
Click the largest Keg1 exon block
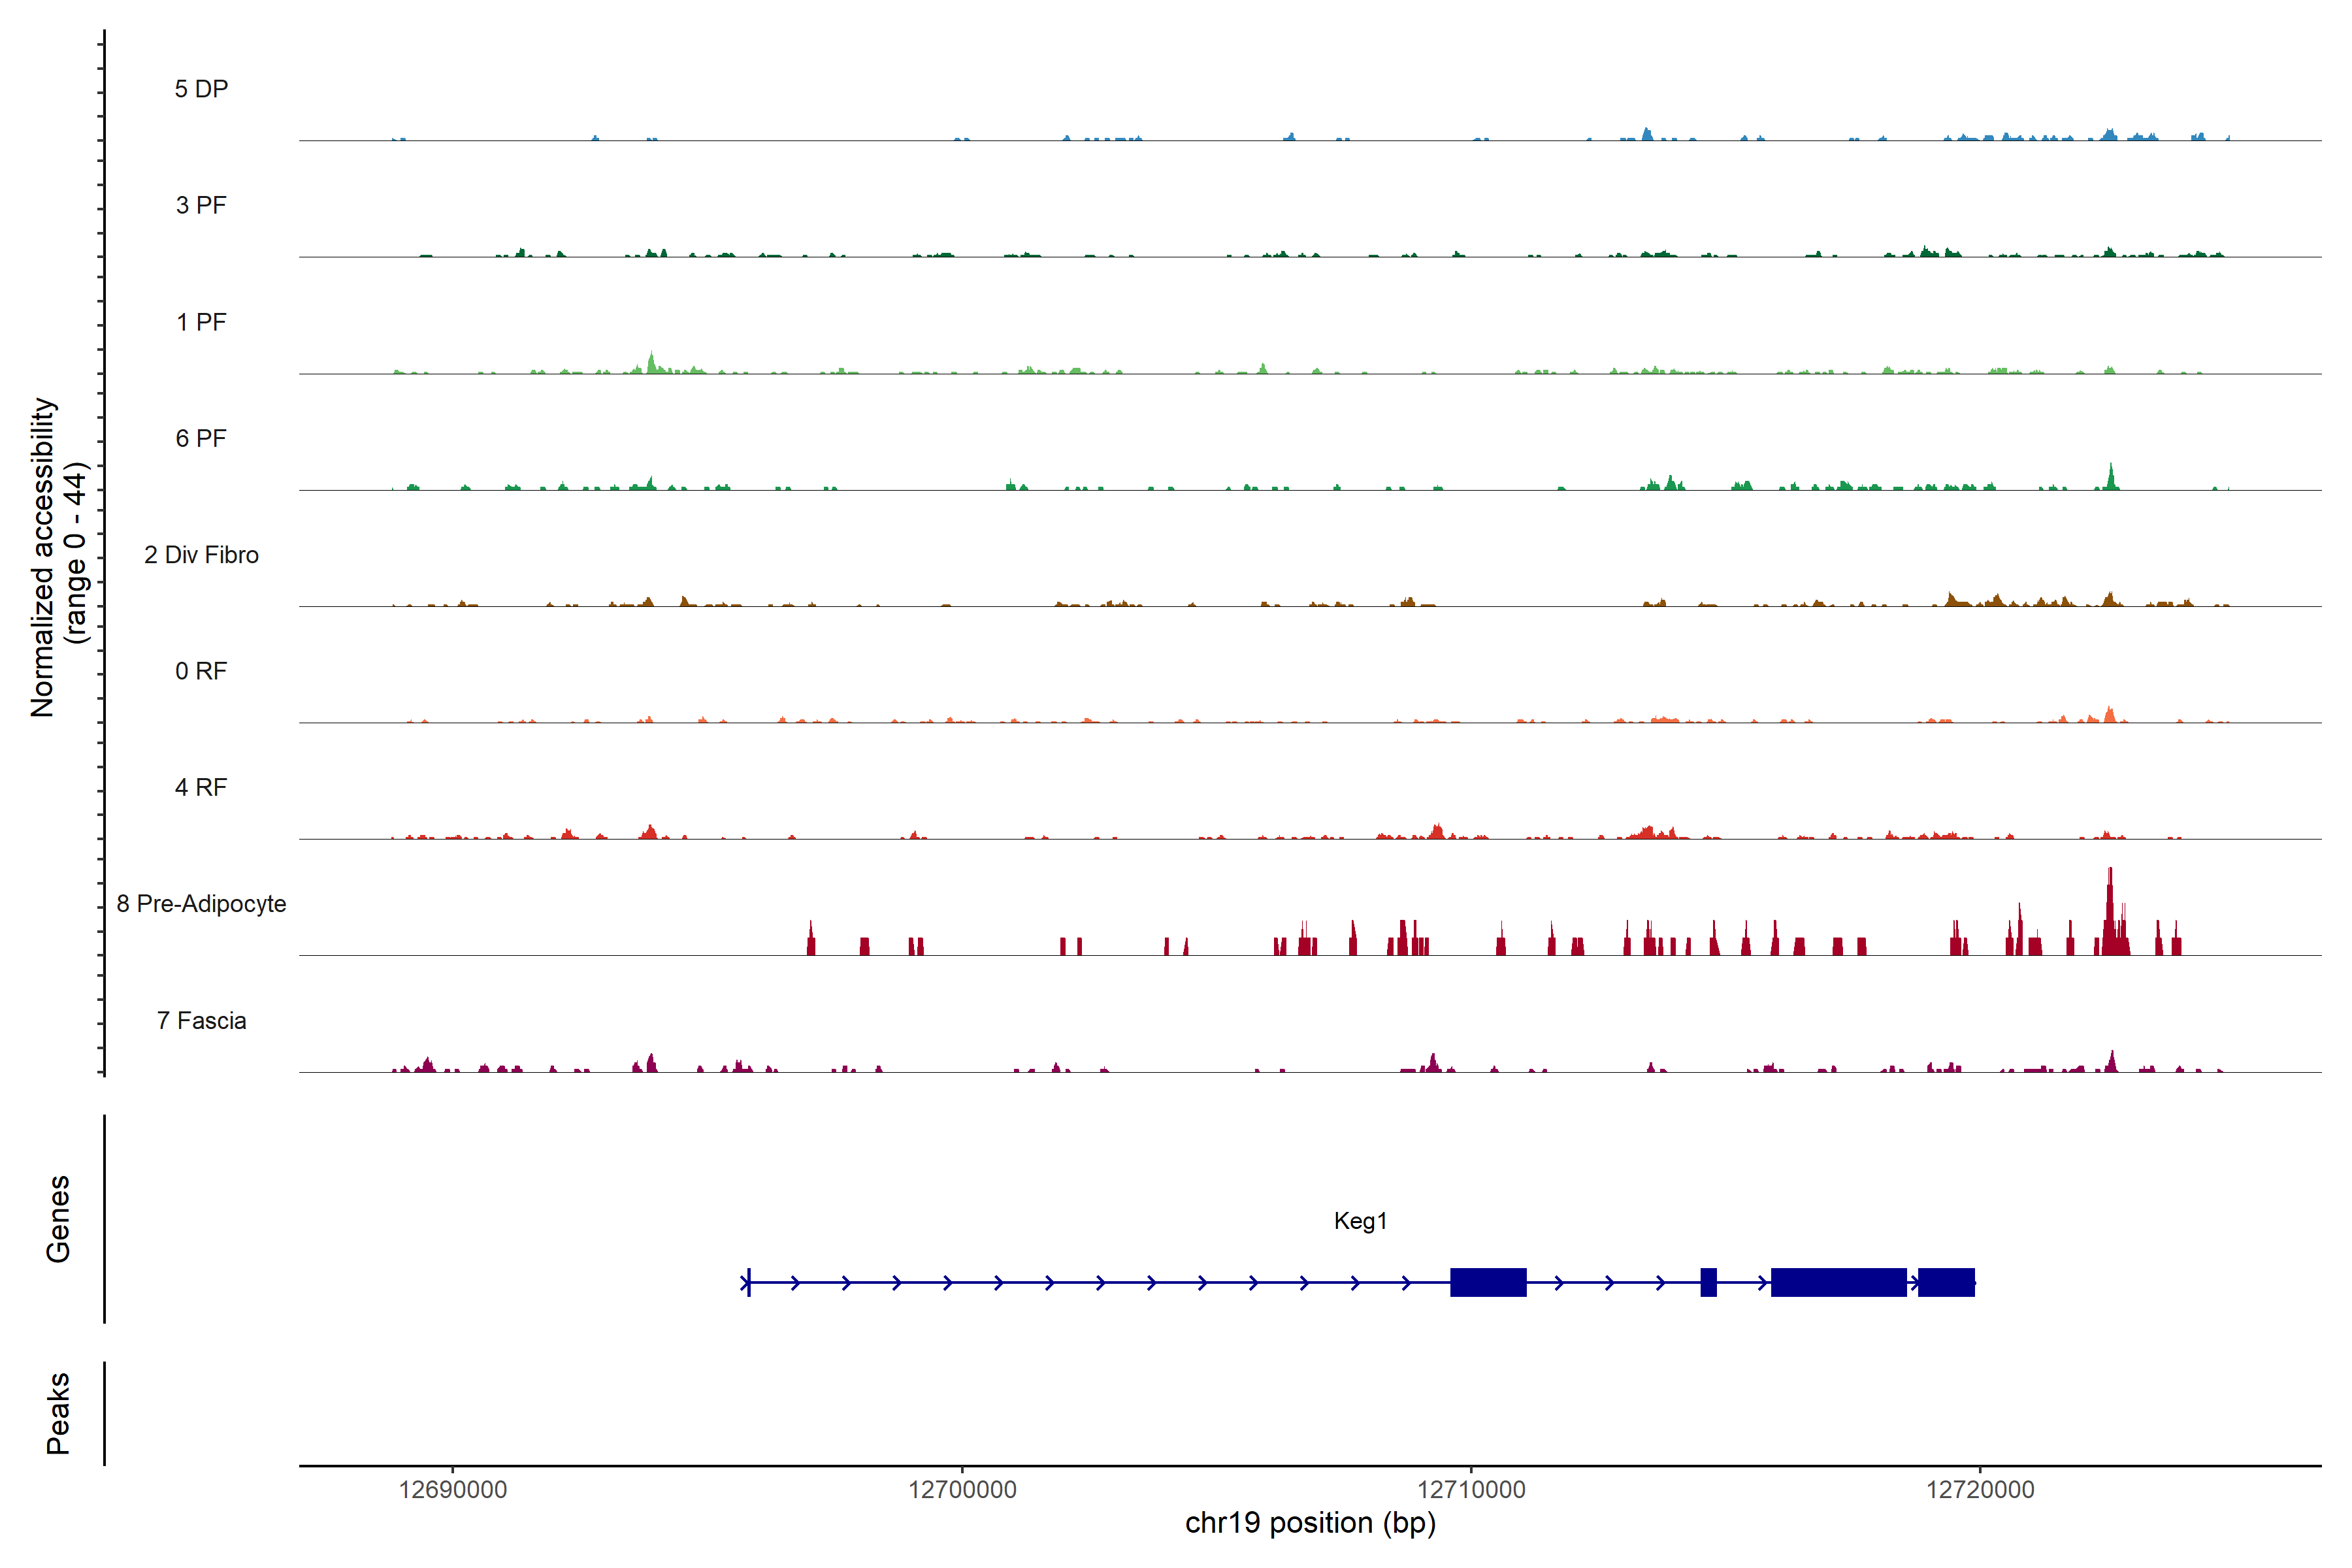pyautogui.click(x=1838, y=1282)
